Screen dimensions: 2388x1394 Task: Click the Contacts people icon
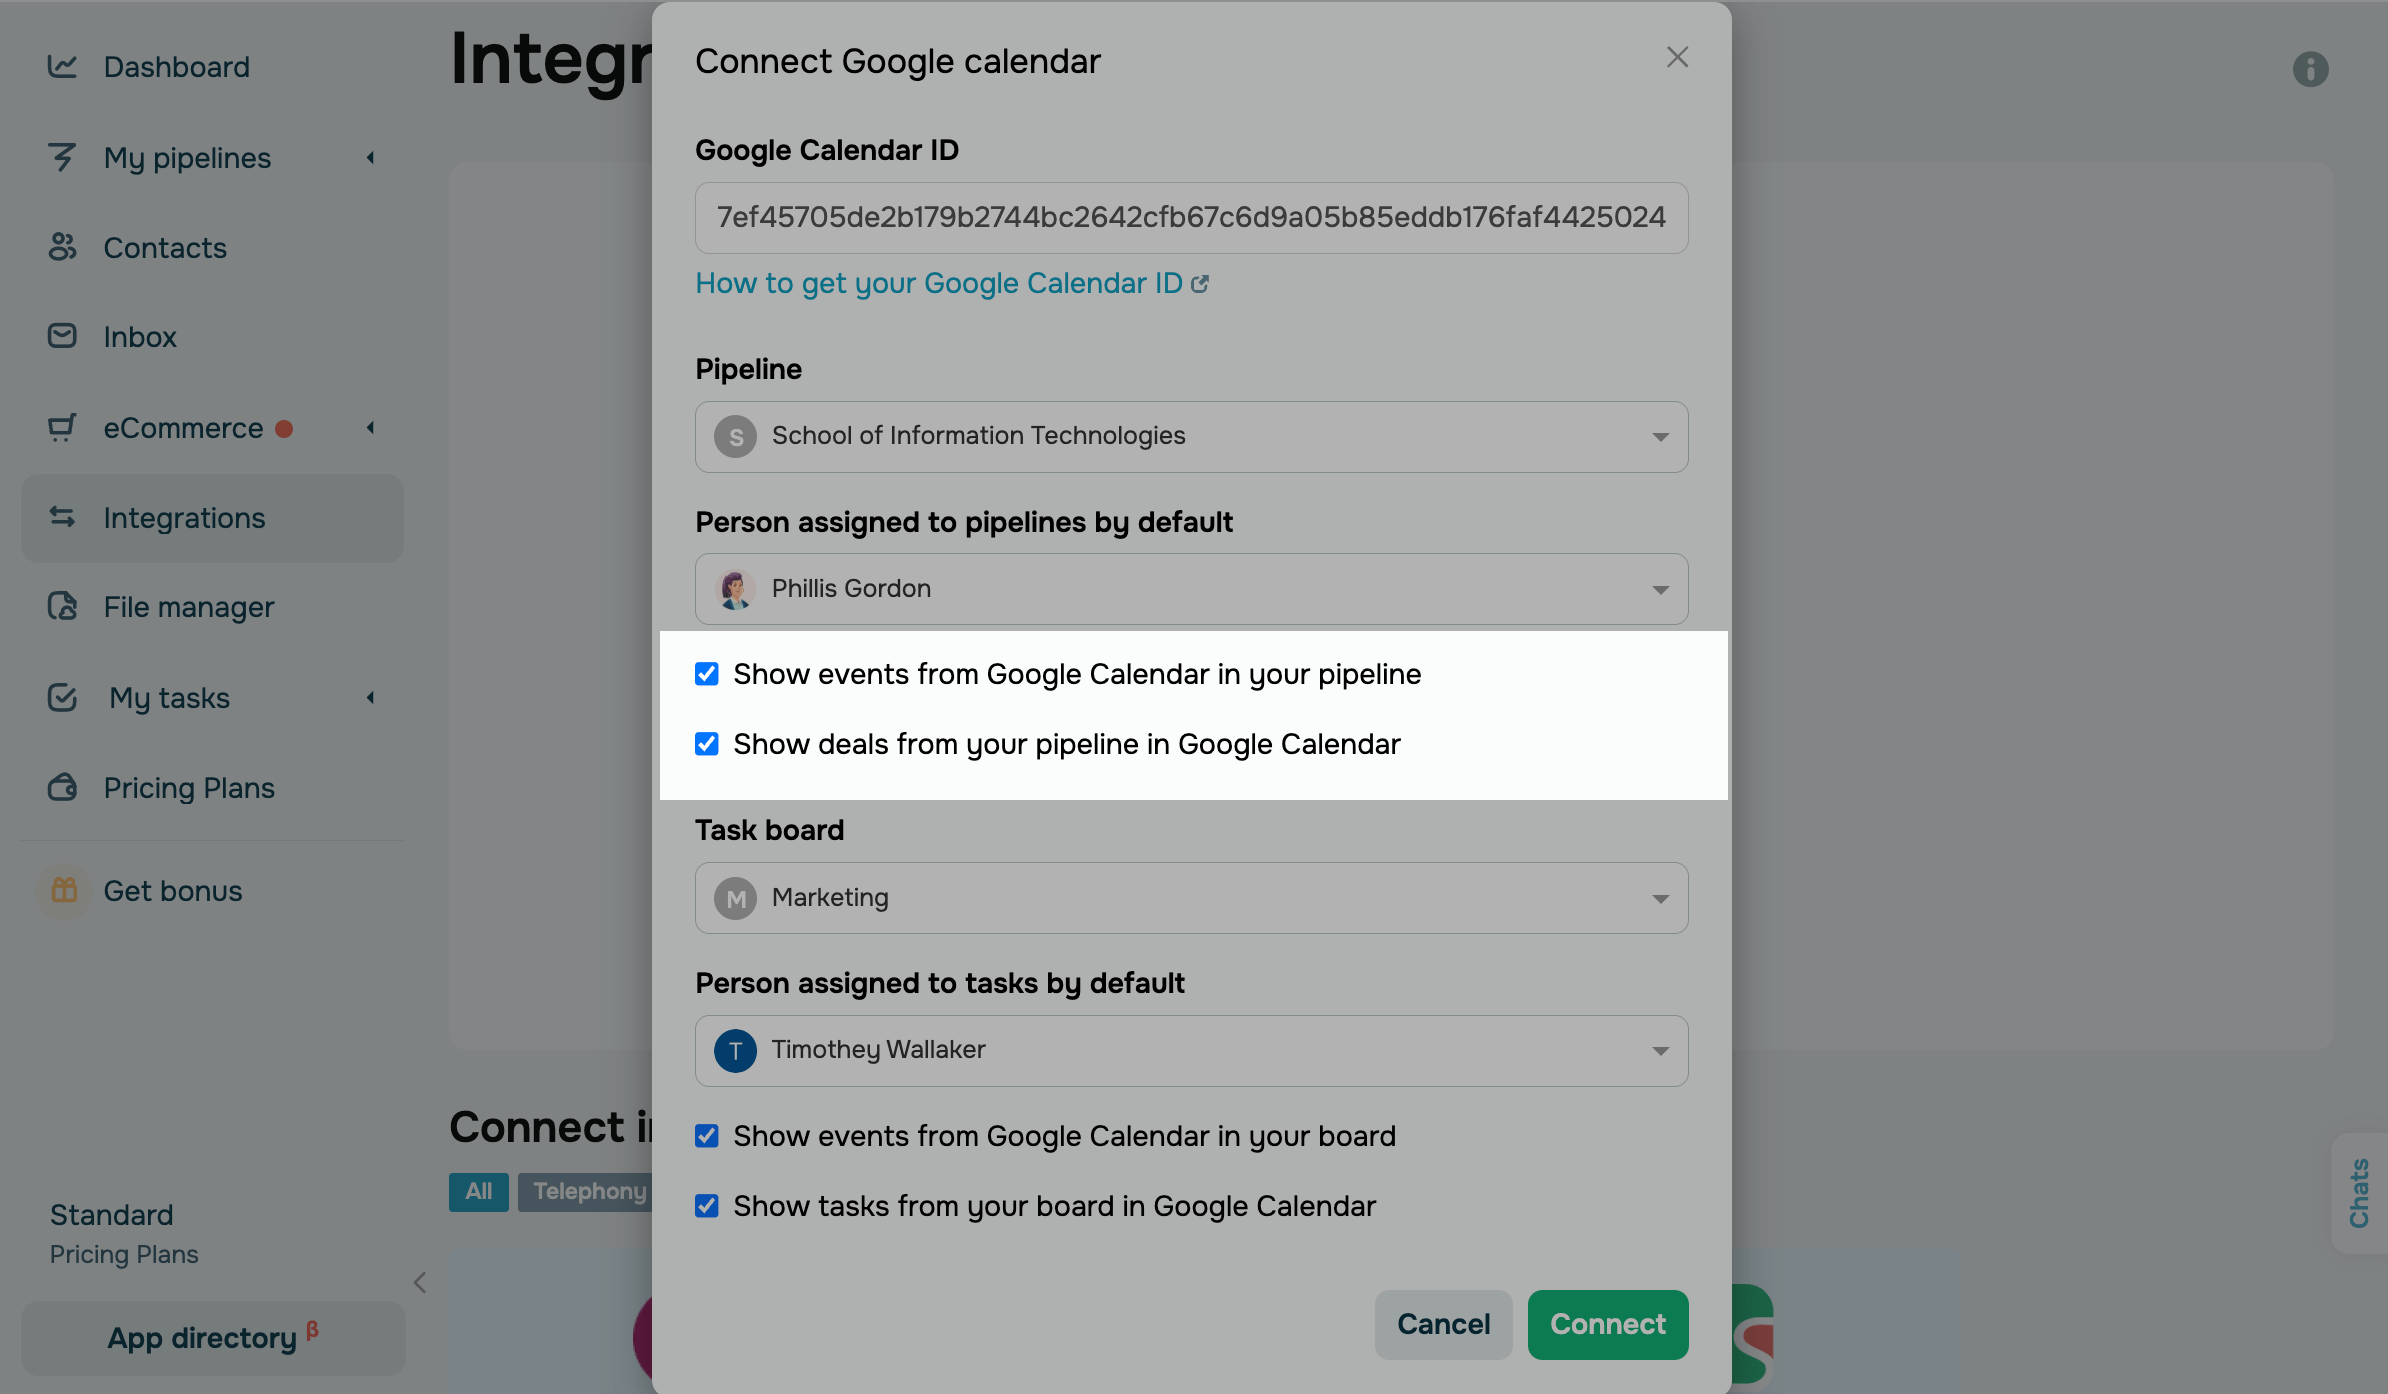[62, 247]
